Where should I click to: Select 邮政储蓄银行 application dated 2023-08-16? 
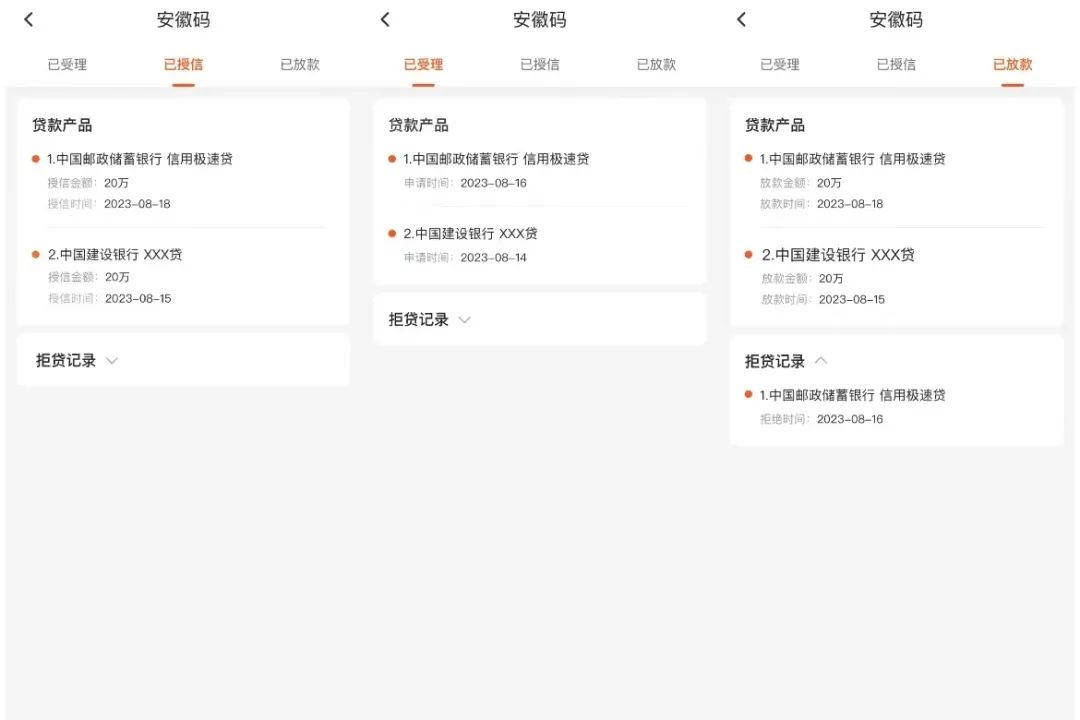(496, 159)
